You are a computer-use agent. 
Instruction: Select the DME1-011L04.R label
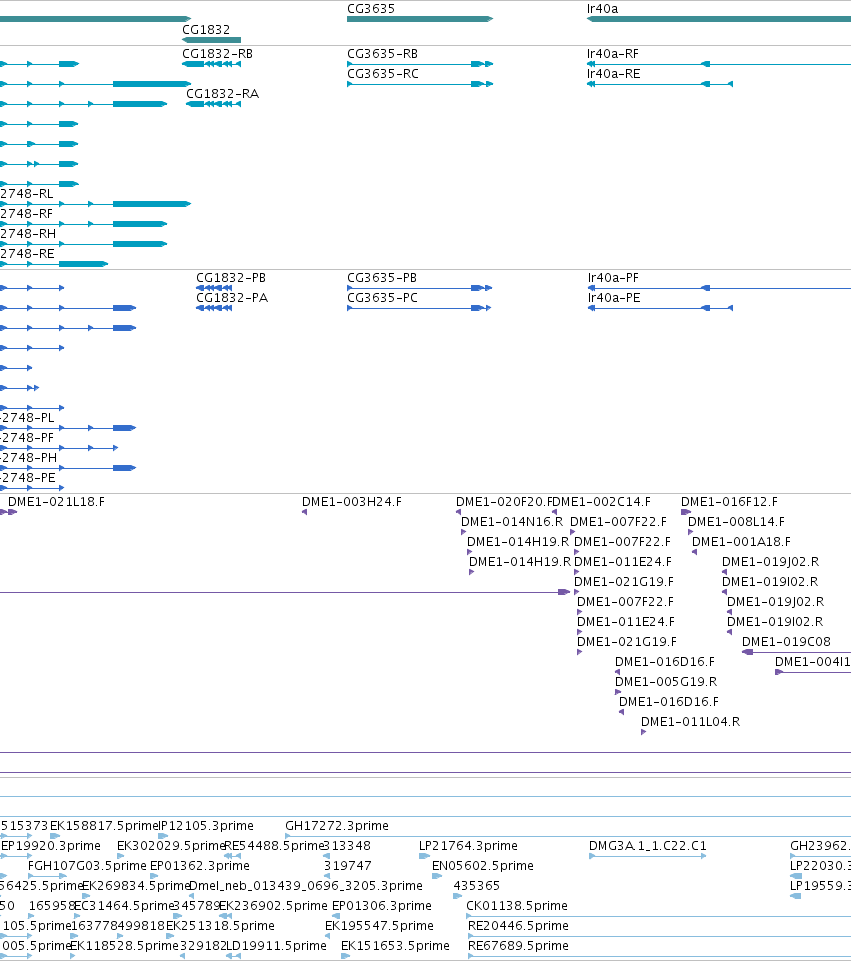tap(690, 722)
